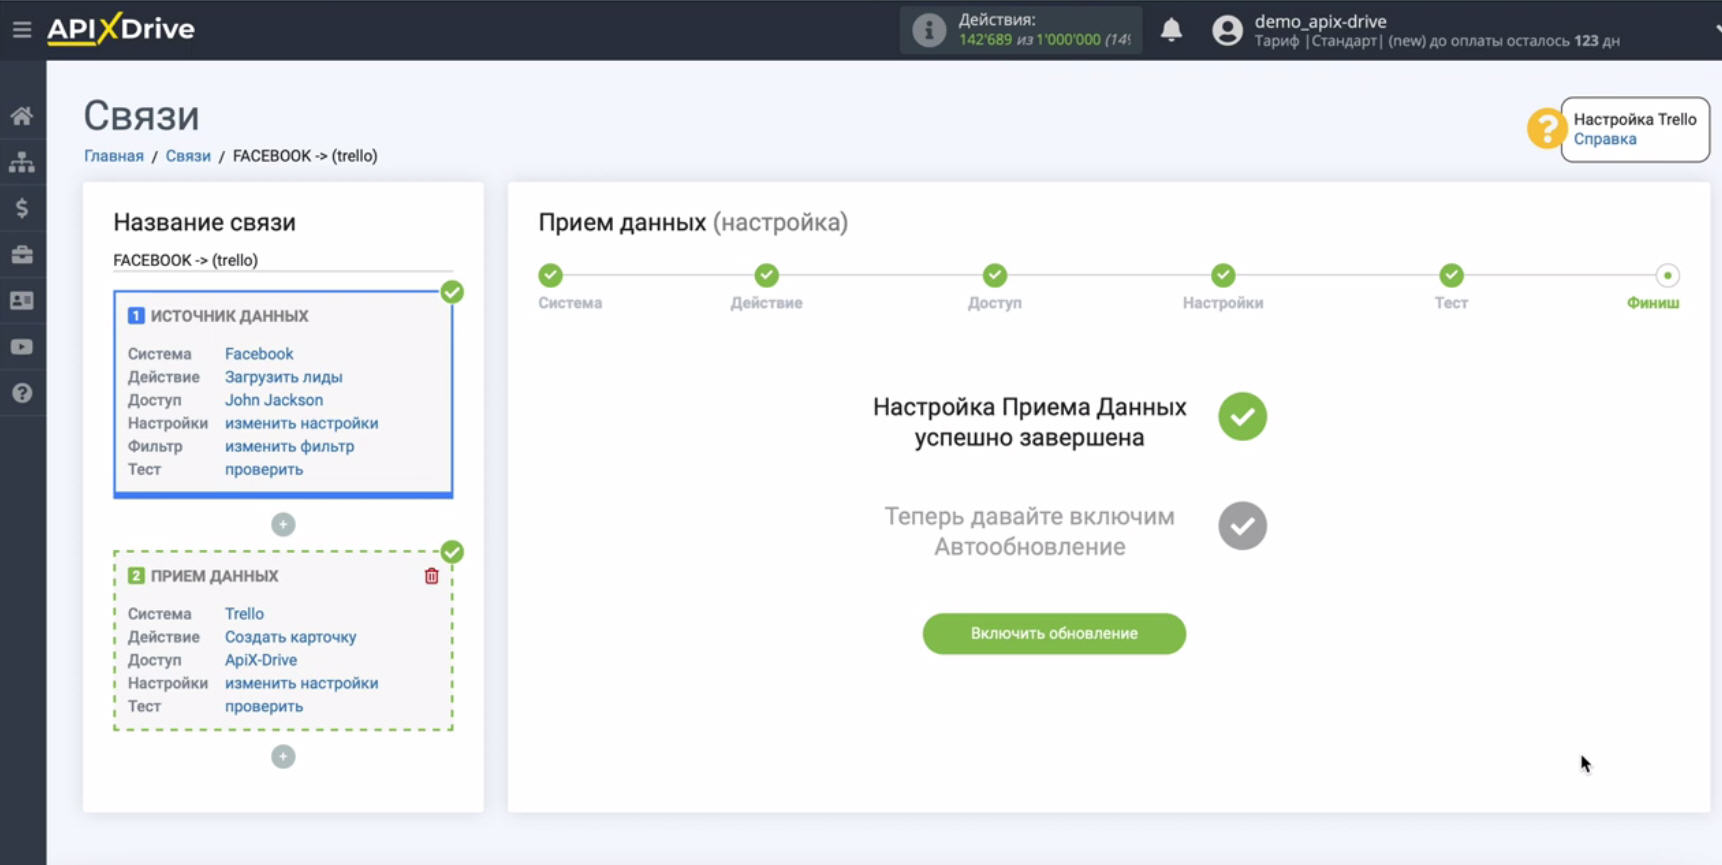Open the Создать карточку action link
The height and width of the screenshot is (865, 1722).
click(x=291, y=637)
